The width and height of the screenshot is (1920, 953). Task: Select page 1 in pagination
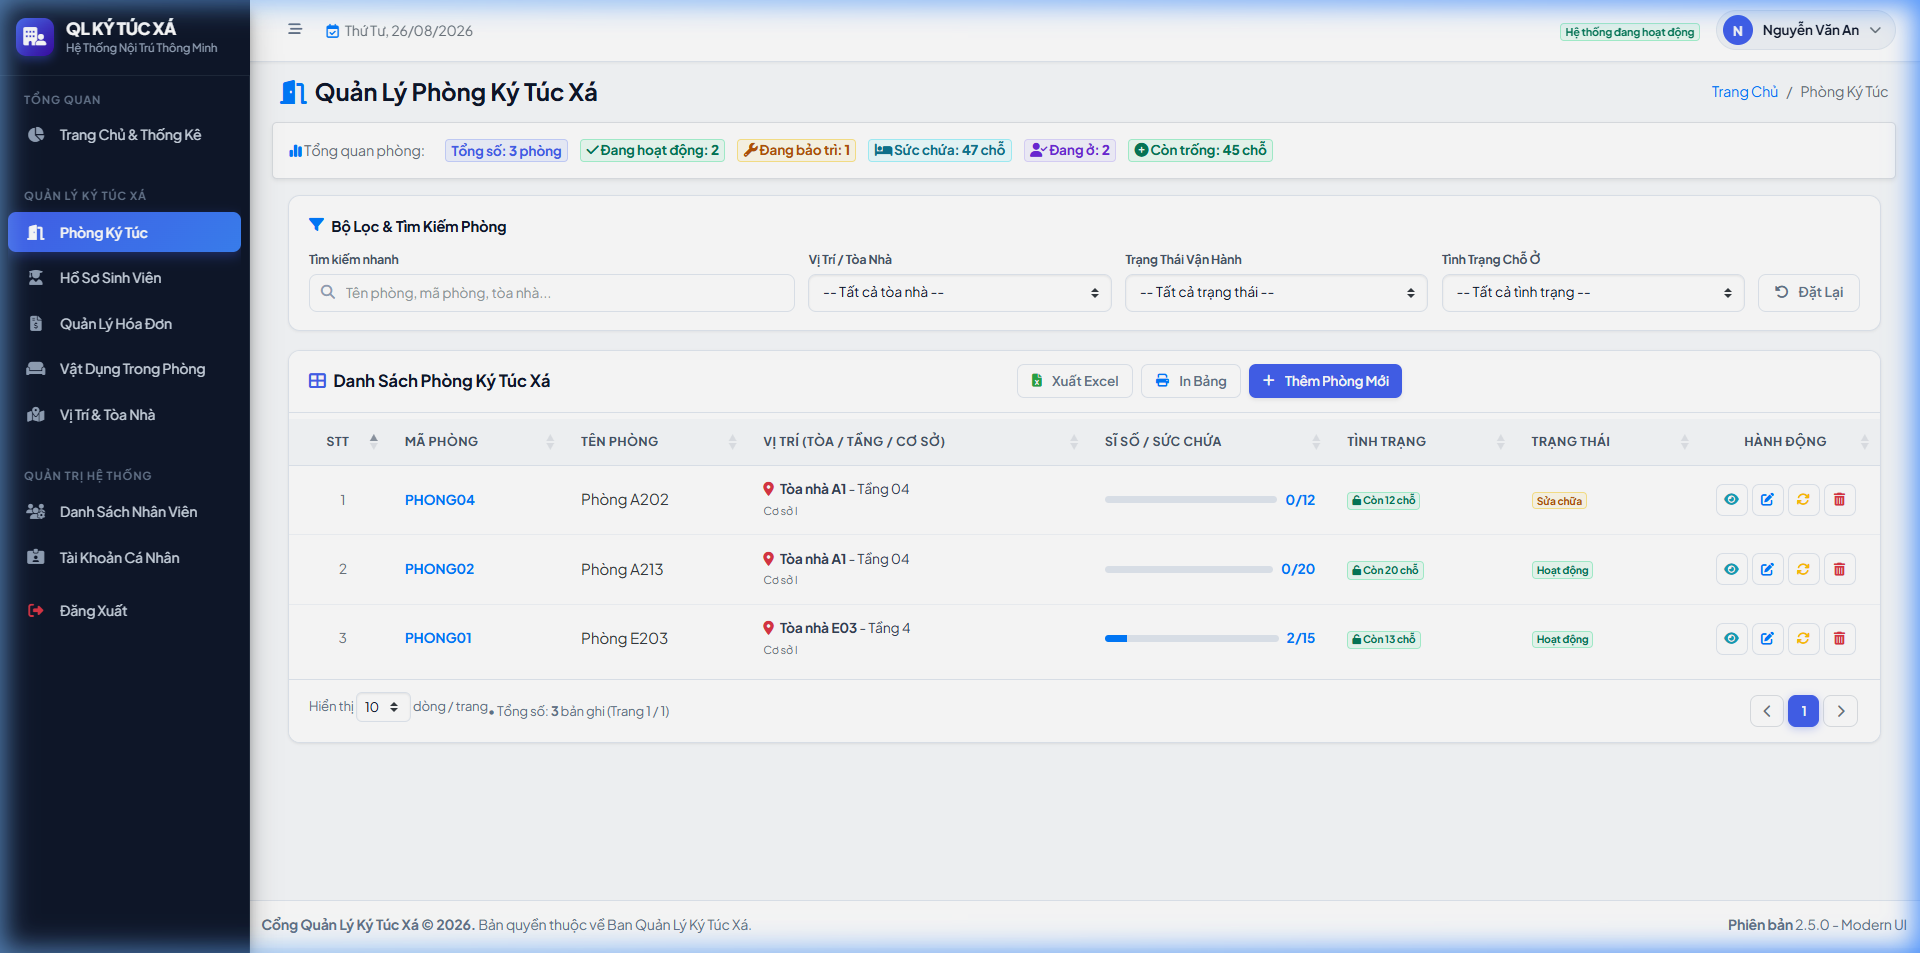click(1803, 711)
